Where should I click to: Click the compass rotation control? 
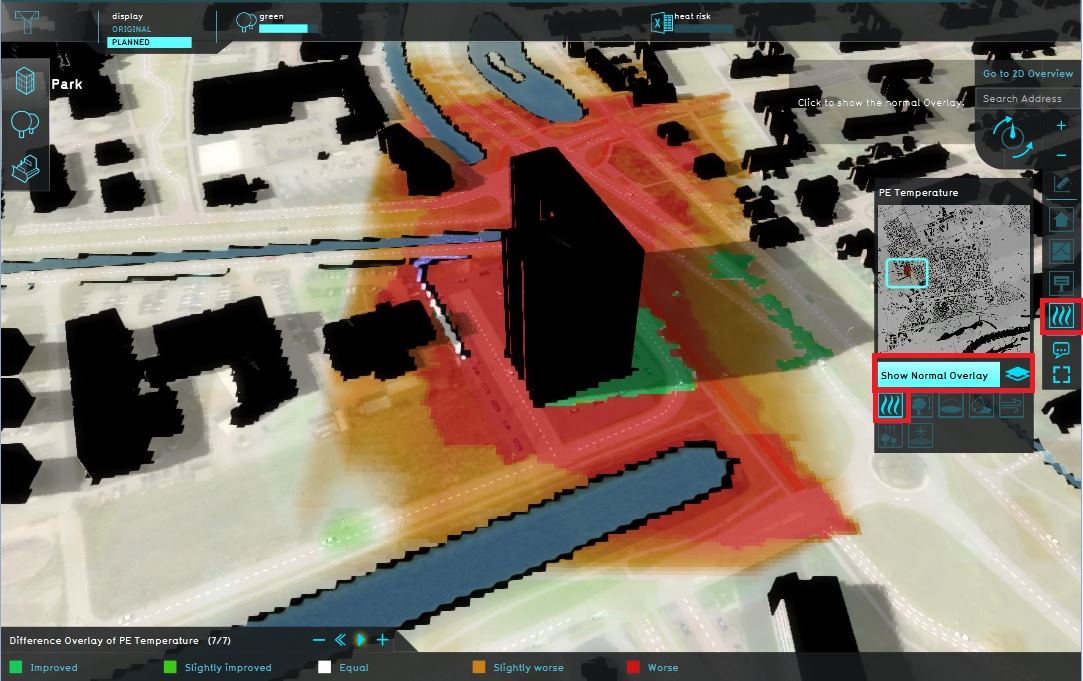[1014, 137]
